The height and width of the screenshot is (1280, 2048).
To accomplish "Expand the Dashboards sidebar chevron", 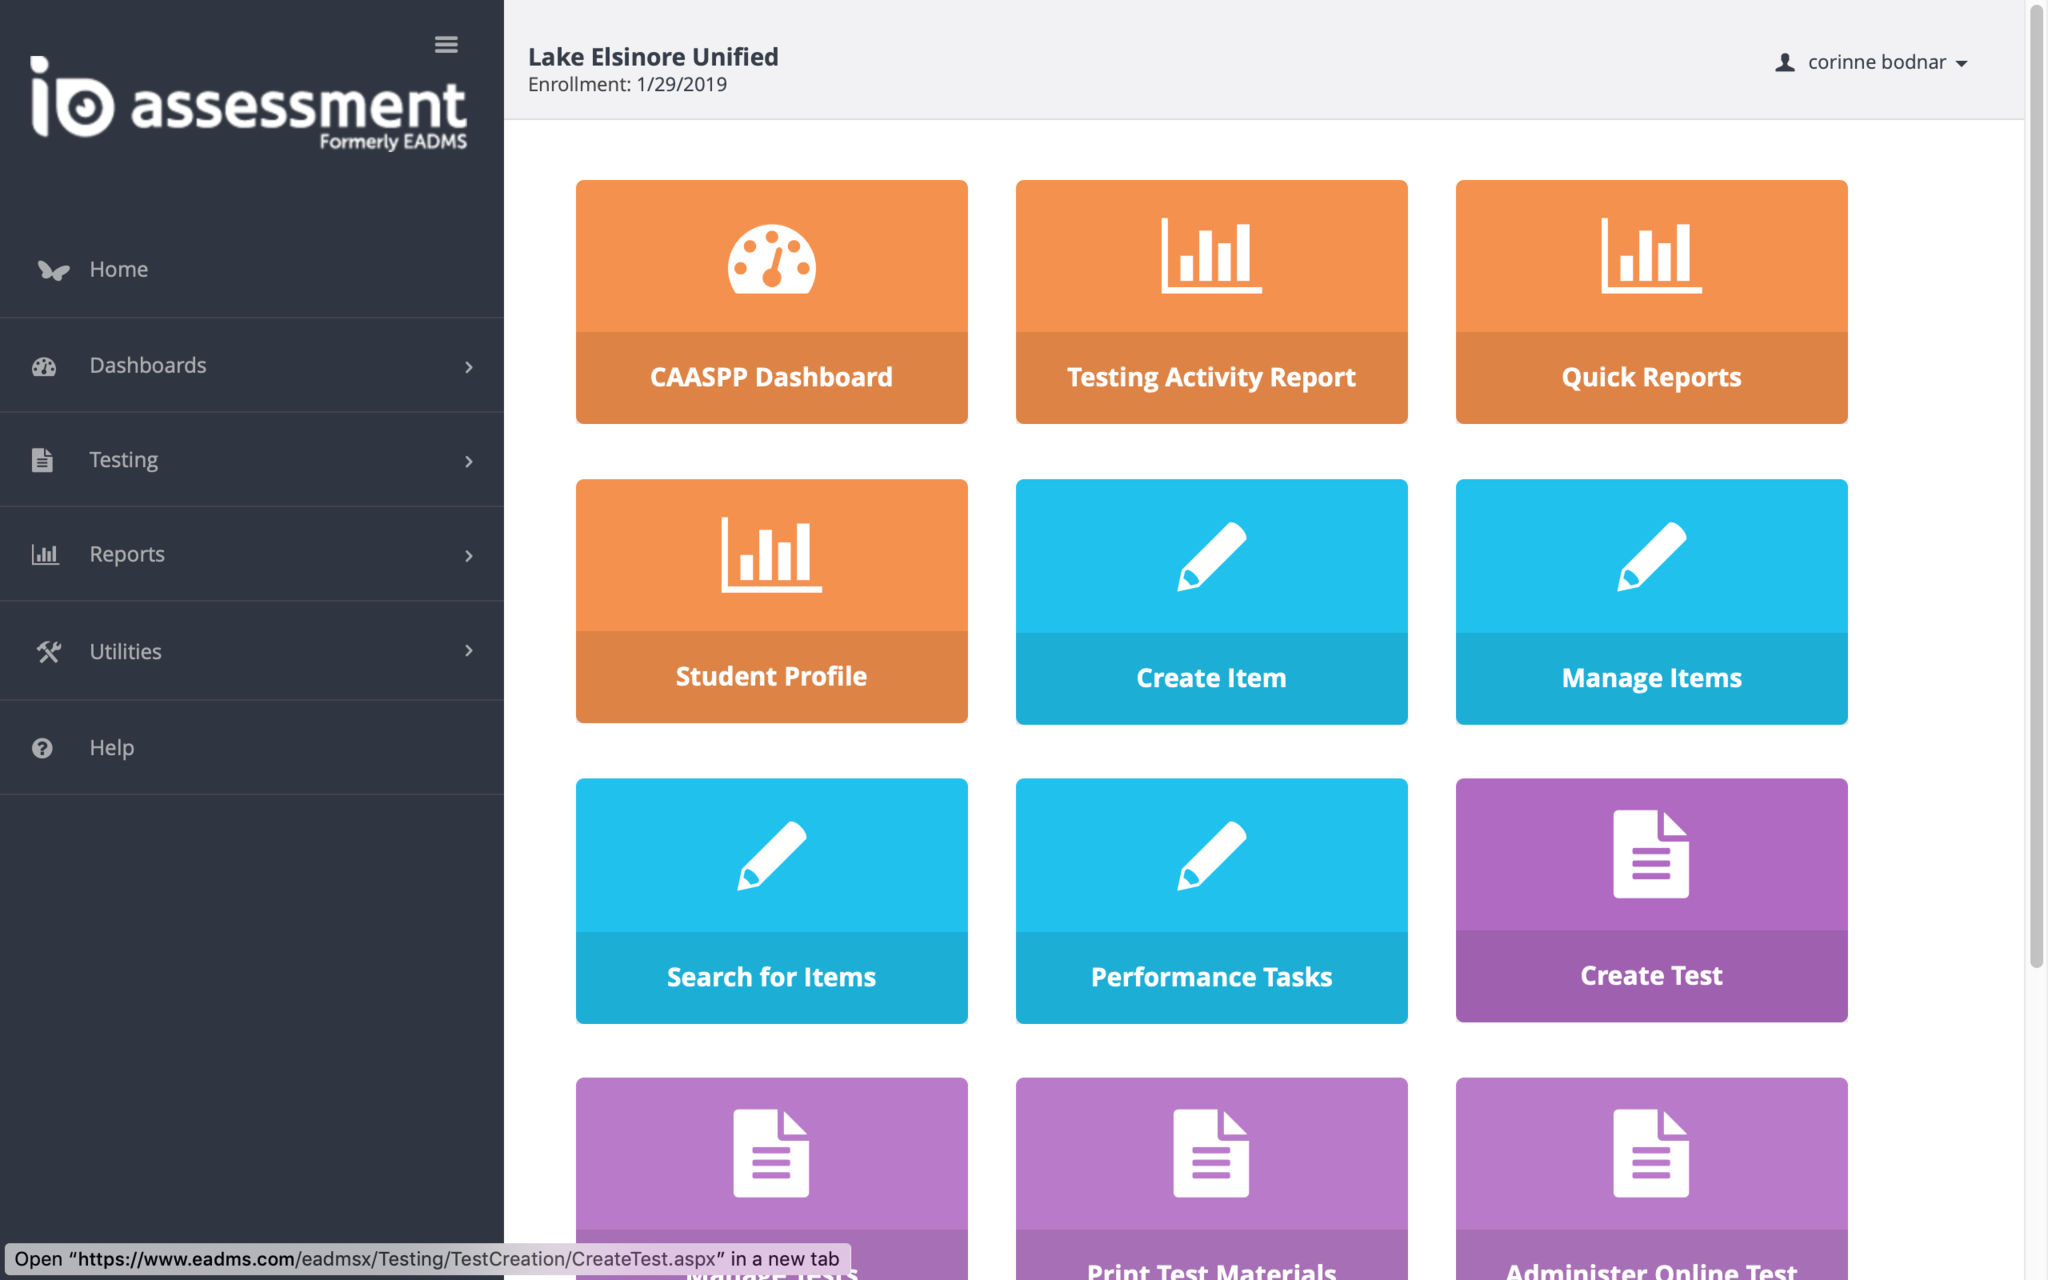I will (468, 367).
